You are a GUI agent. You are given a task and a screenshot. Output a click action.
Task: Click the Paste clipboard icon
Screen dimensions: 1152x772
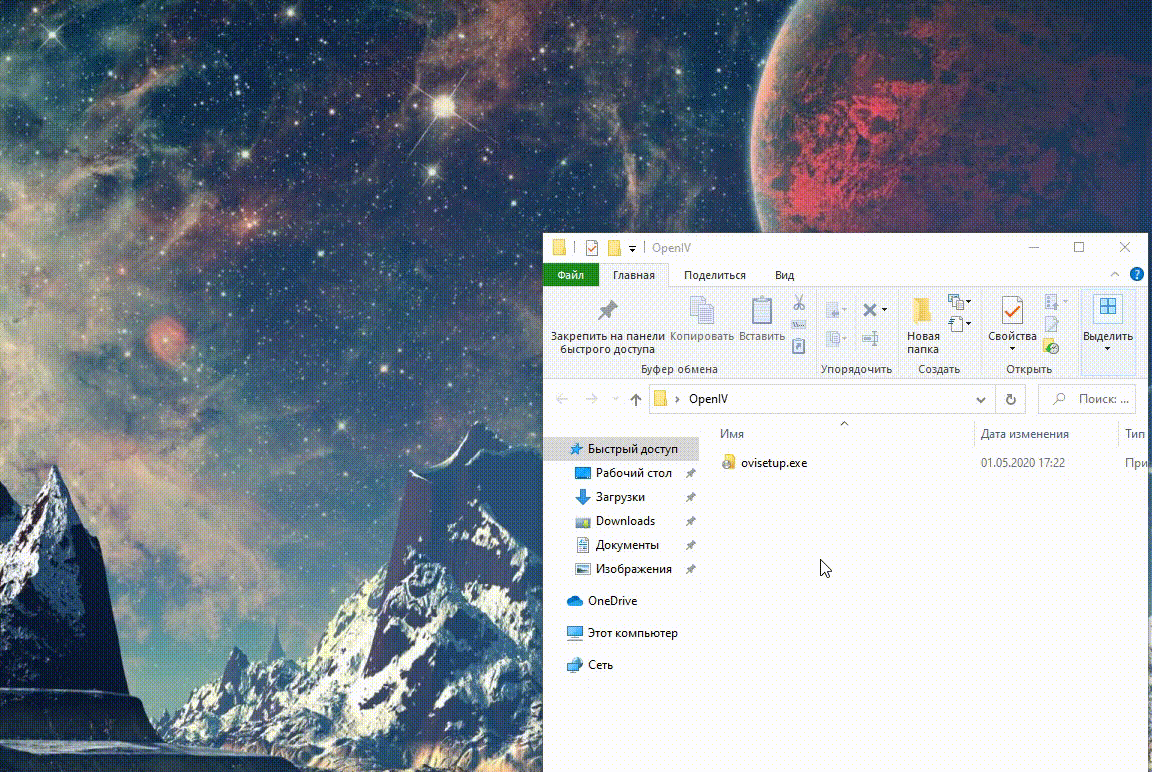762,311
